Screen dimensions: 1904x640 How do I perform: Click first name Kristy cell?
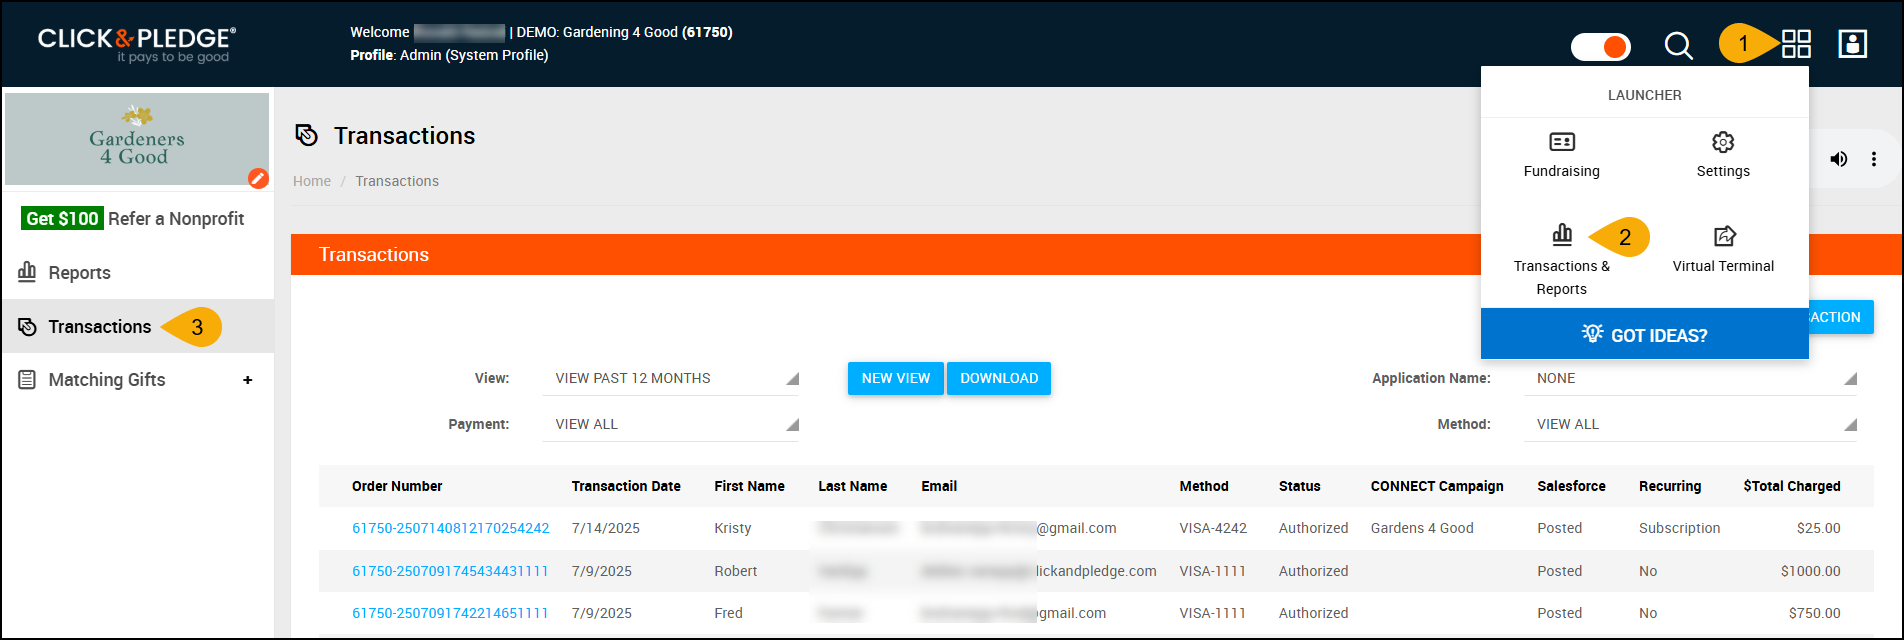[733, 528]
